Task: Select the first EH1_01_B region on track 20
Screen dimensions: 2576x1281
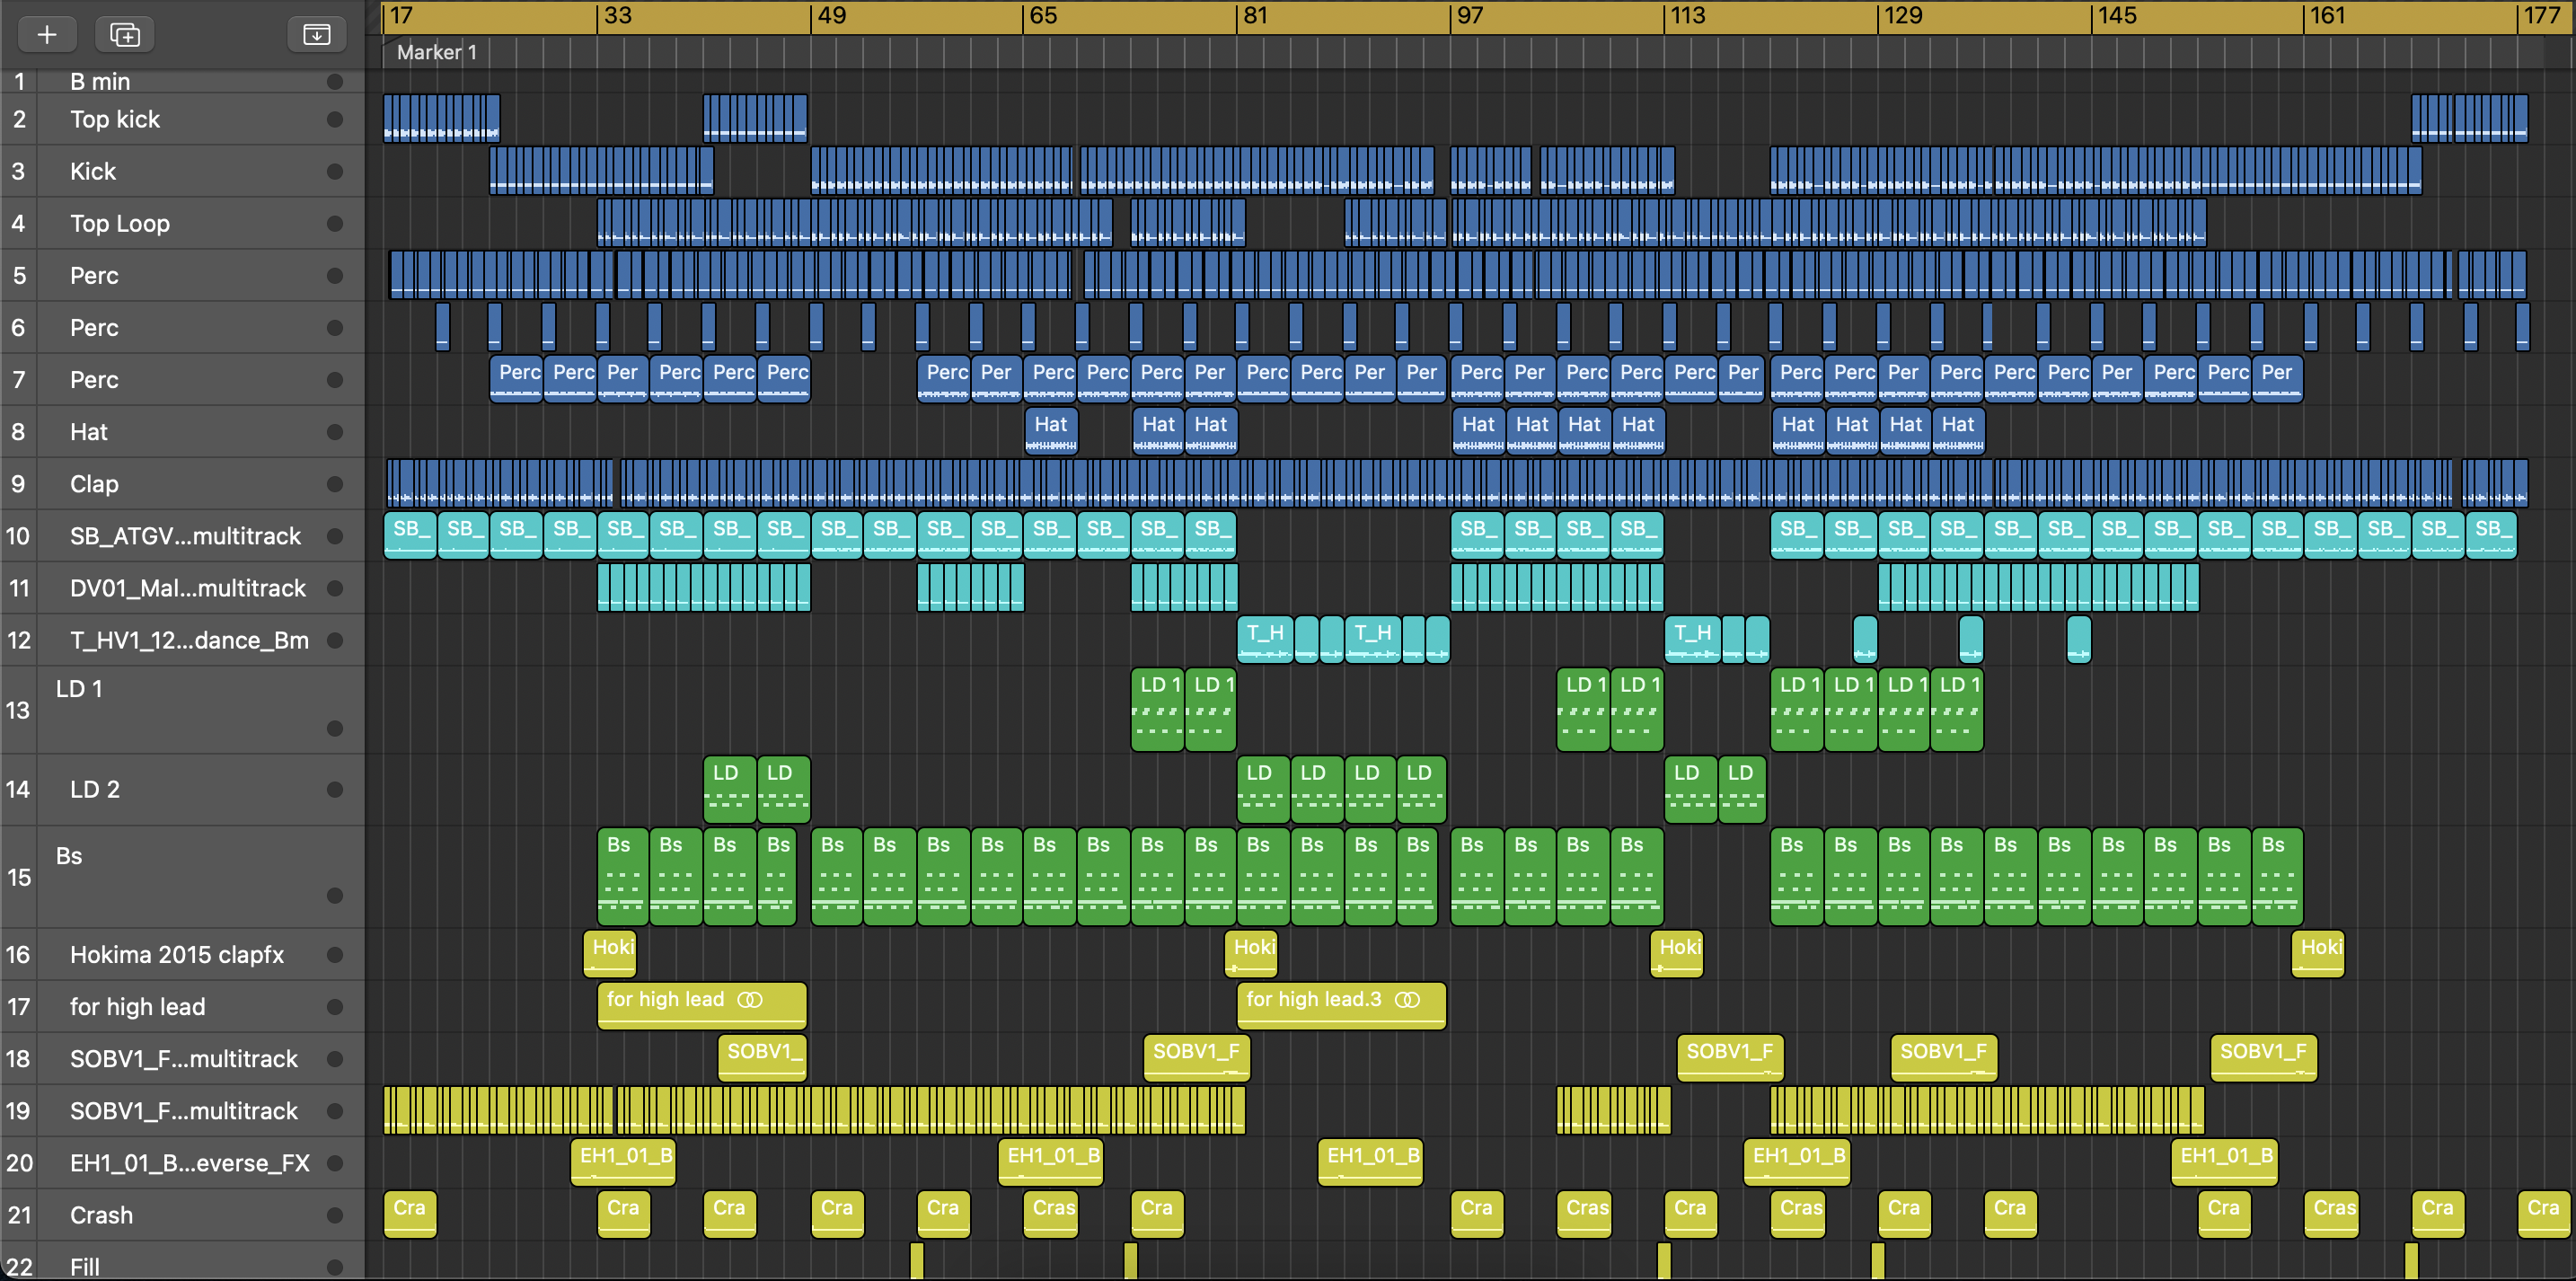Action: click(x=623, y=1163)
